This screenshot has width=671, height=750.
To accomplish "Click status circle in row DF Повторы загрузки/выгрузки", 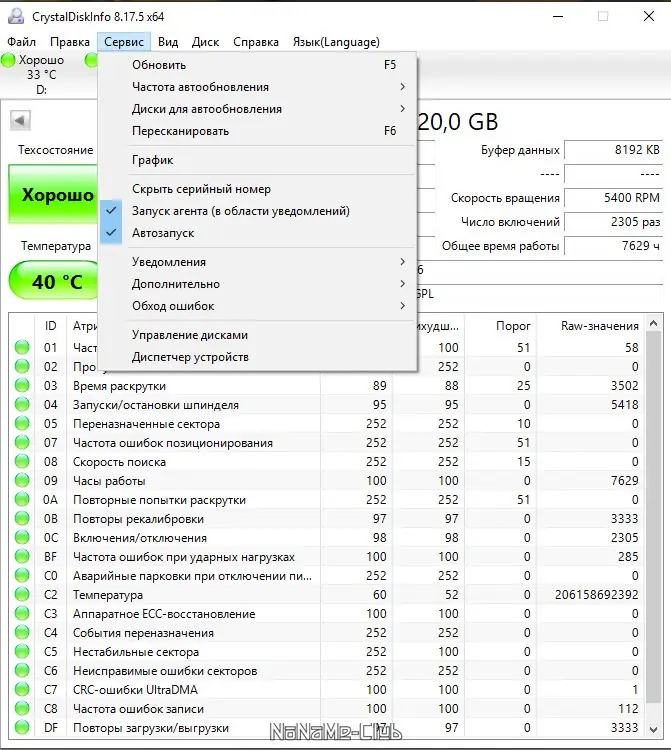I will click(x=22, y=728).
